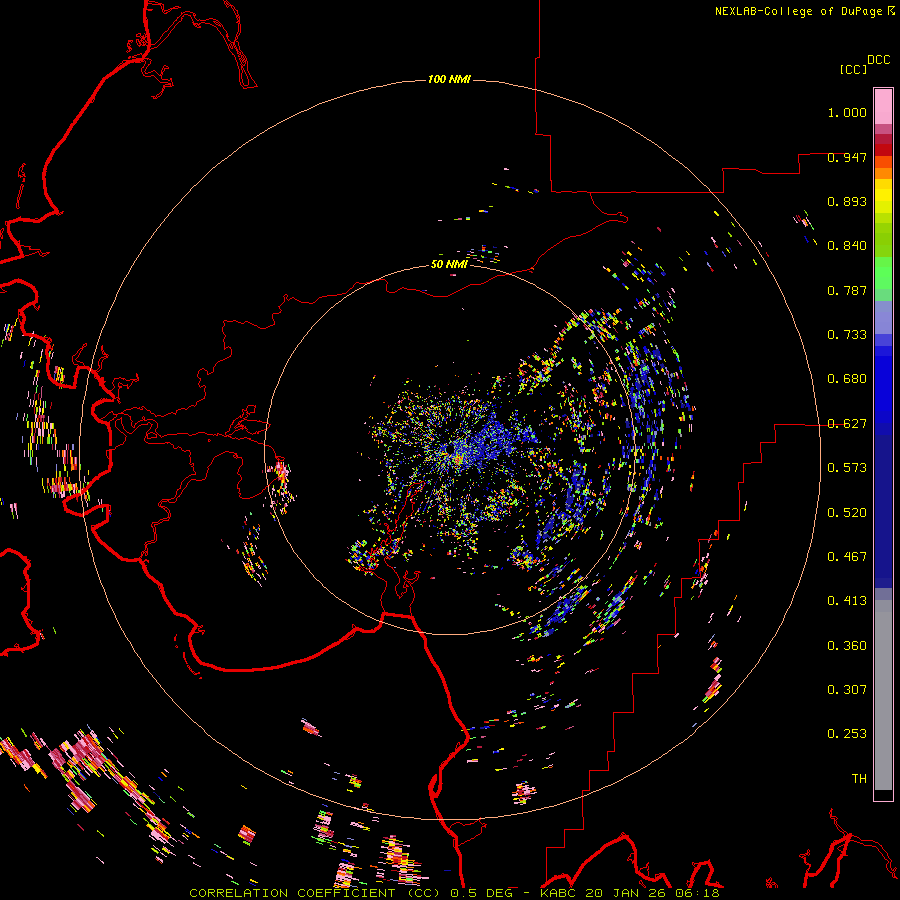Select the 0.307 scale value
This screenshot has height=900, width=900.
847,690
